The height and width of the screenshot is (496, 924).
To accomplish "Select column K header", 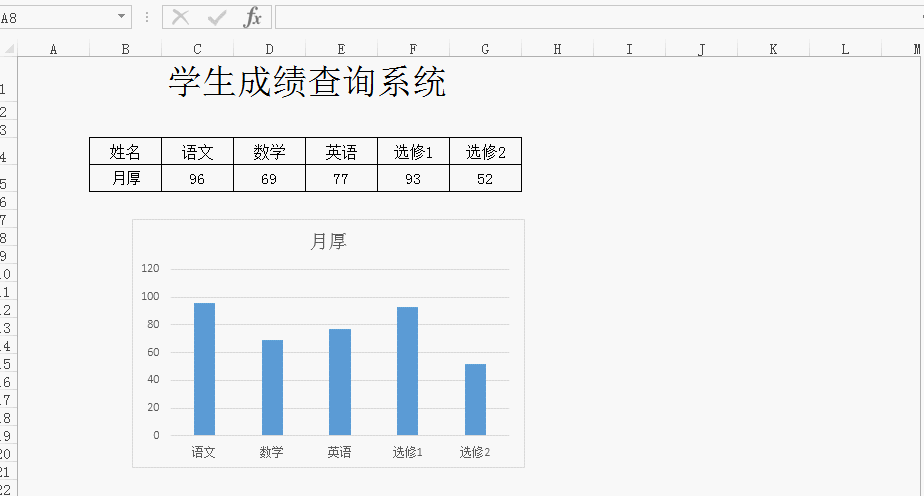I will (x=773, y=49).
